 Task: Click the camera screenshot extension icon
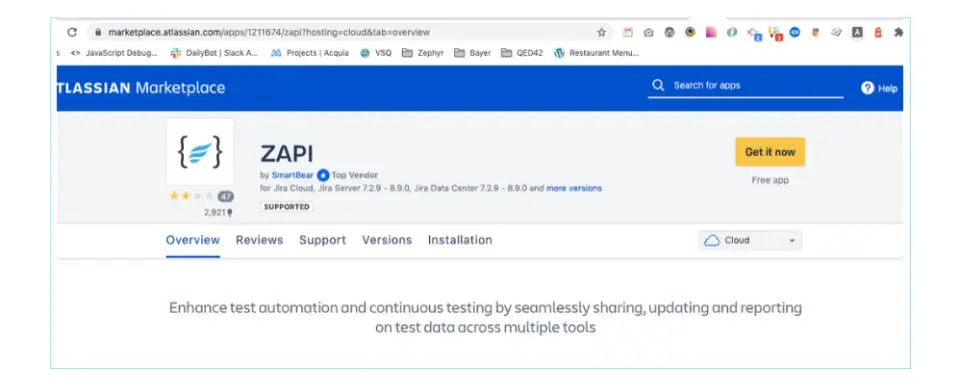click(648, 33)
